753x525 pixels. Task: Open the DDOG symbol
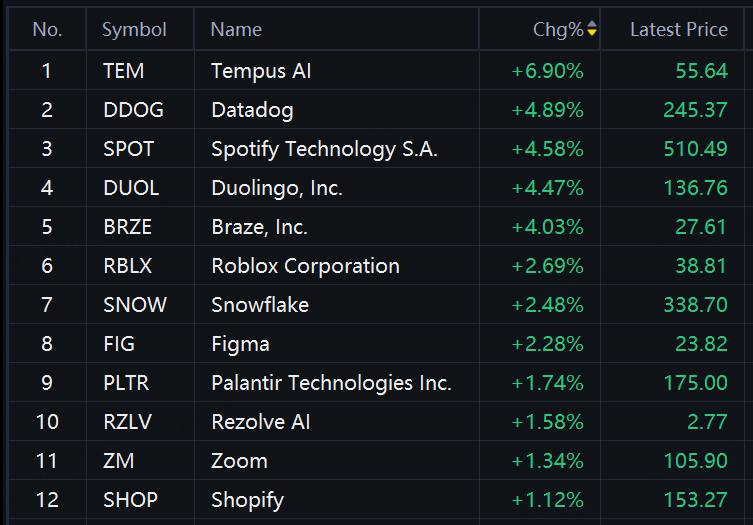click(x=134, y=110)
